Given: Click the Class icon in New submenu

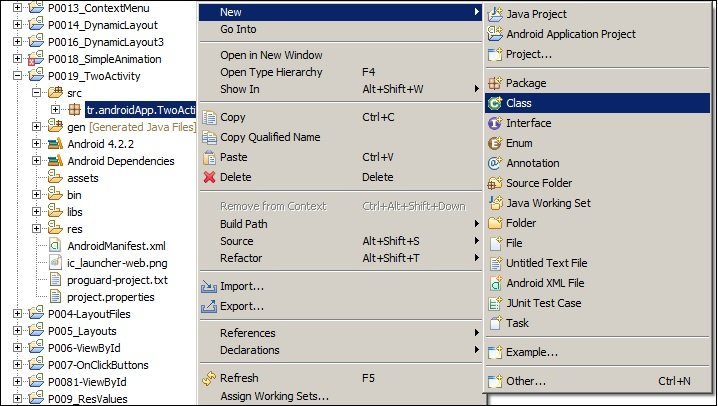Looking at the screenshot, I should (x=494, y=103).
